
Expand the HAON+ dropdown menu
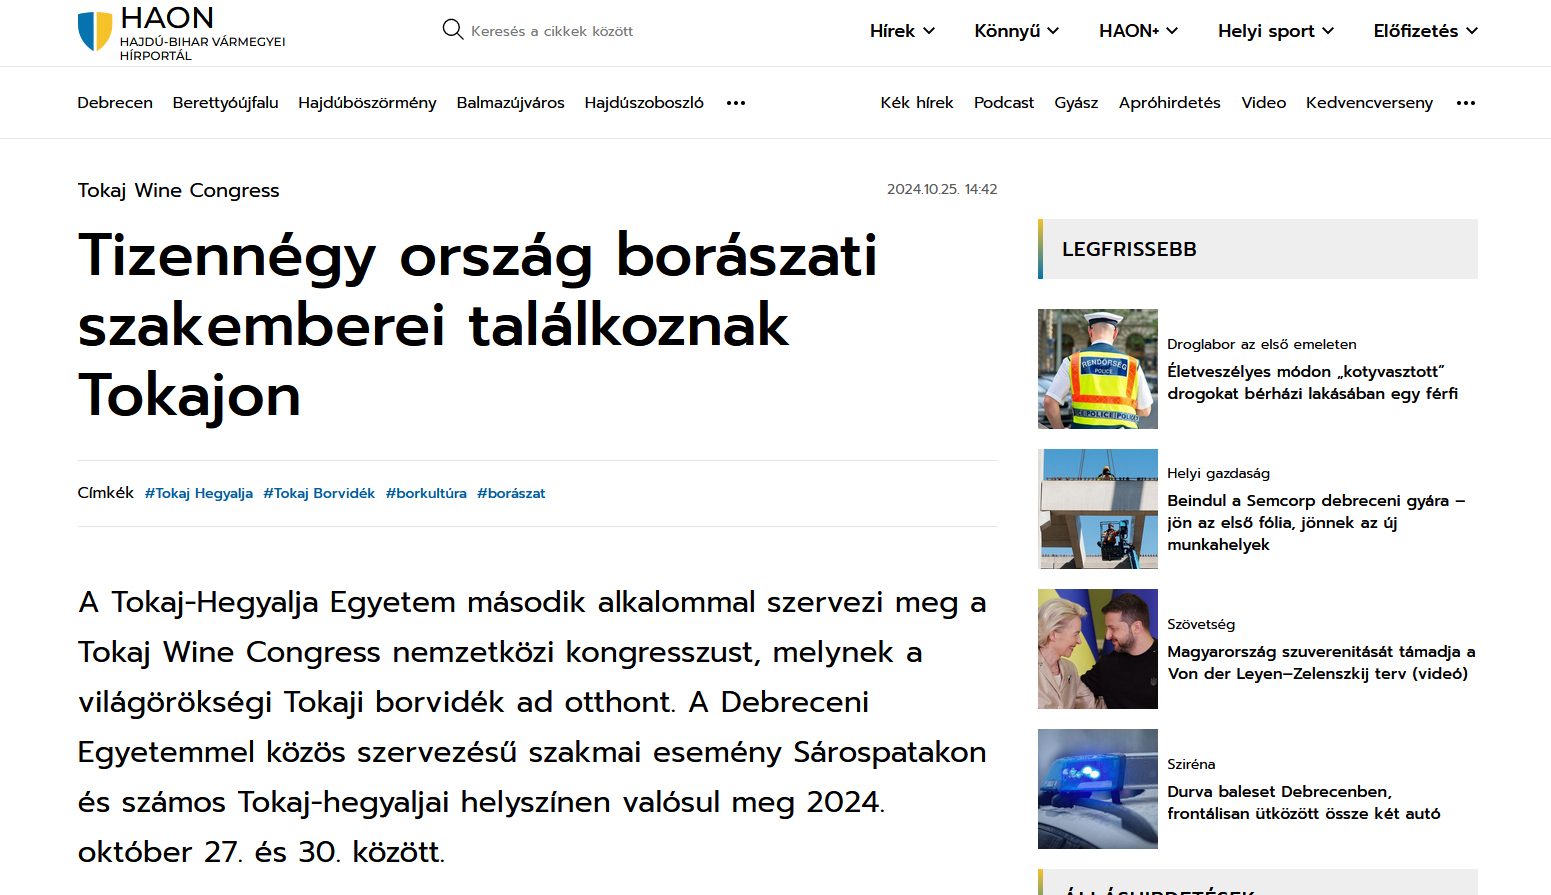coord(1138,31)
